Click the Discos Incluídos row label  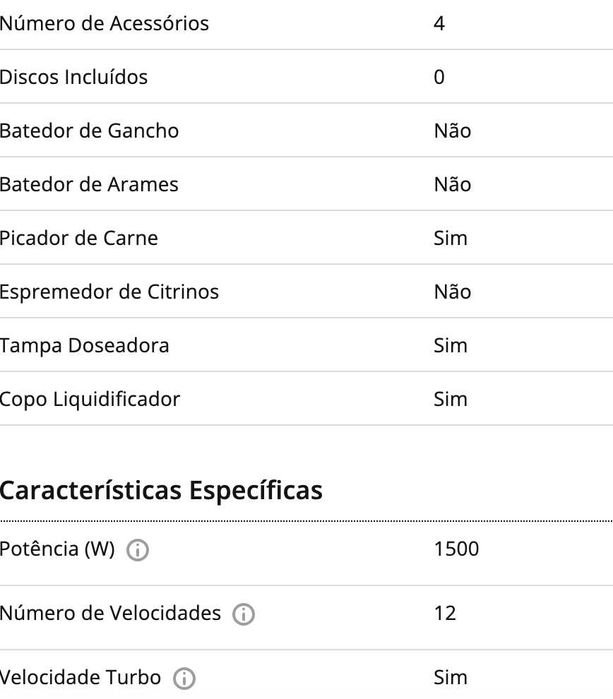[x=73, y=77]
